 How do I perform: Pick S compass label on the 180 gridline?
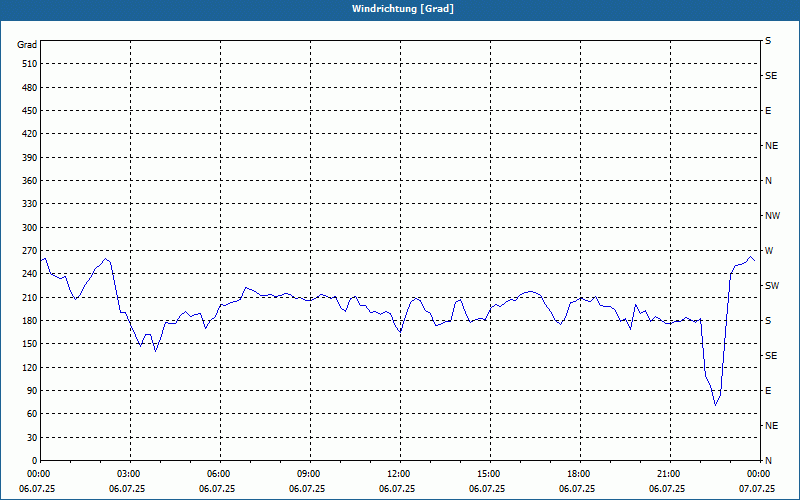(x=768, y=321)
